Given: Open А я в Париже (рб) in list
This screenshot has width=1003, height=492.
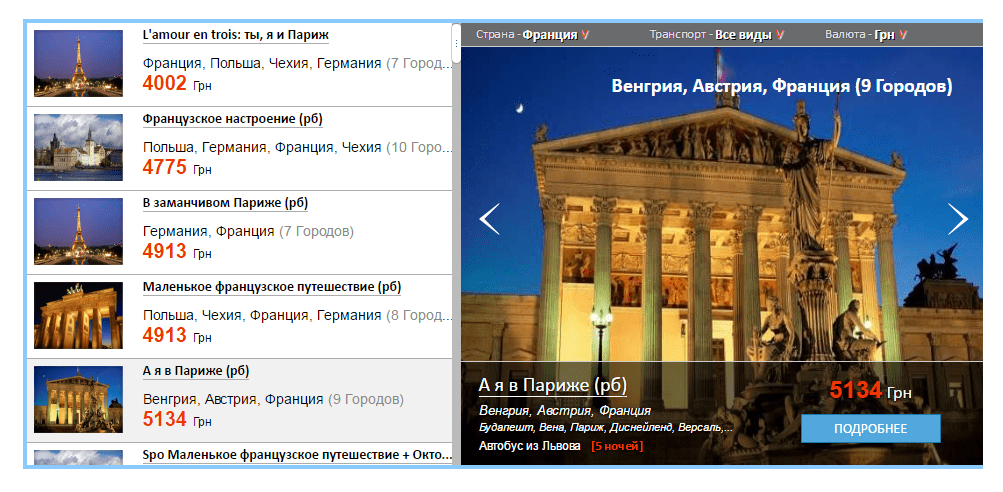Looking at the screenshot, I should 196,371.
